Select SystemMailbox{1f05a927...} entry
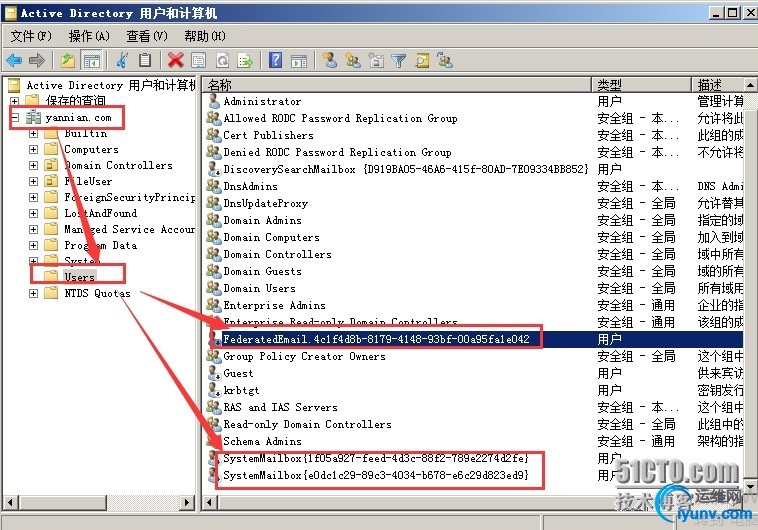The width and height of the screenshot is (758, 530). (376, 458)
